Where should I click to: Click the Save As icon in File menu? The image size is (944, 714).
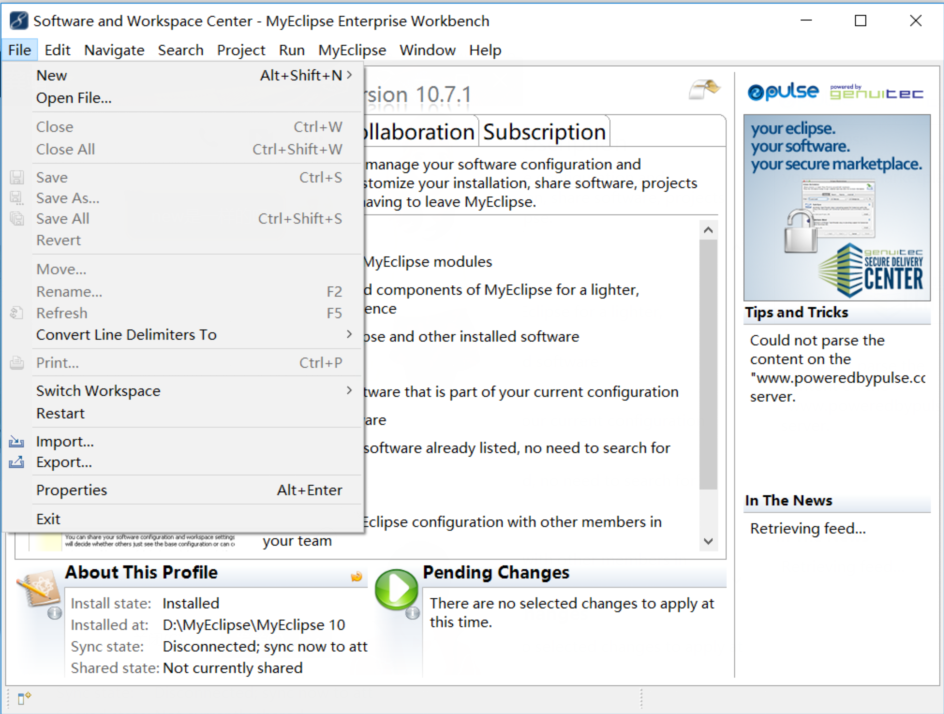17,198
